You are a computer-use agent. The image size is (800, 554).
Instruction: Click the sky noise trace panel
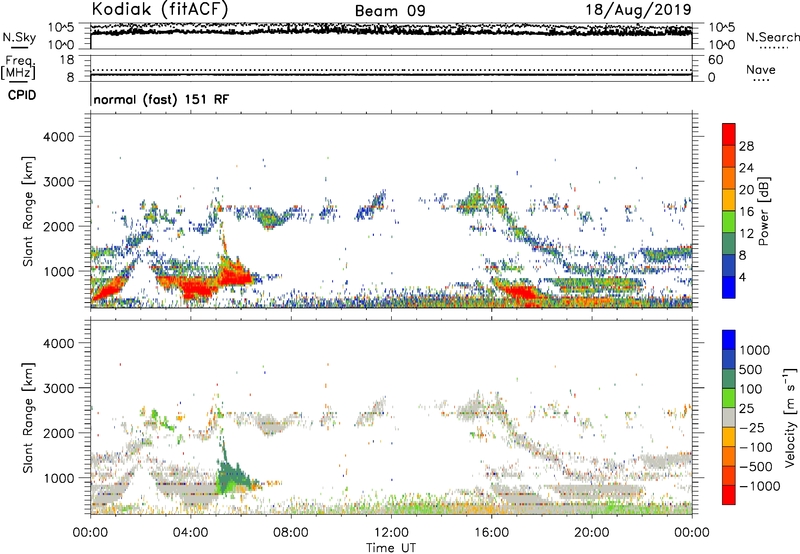[x=391, y=36]
